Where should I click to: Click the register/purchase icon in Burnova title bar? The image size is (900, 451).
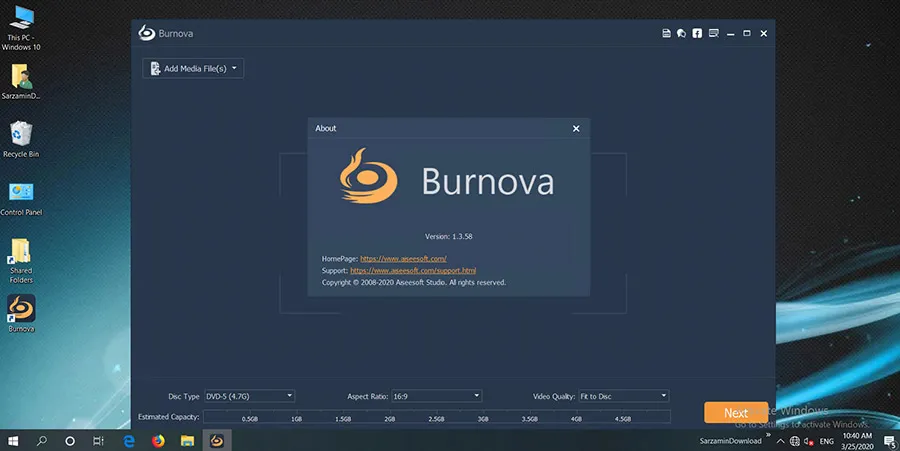666,33
